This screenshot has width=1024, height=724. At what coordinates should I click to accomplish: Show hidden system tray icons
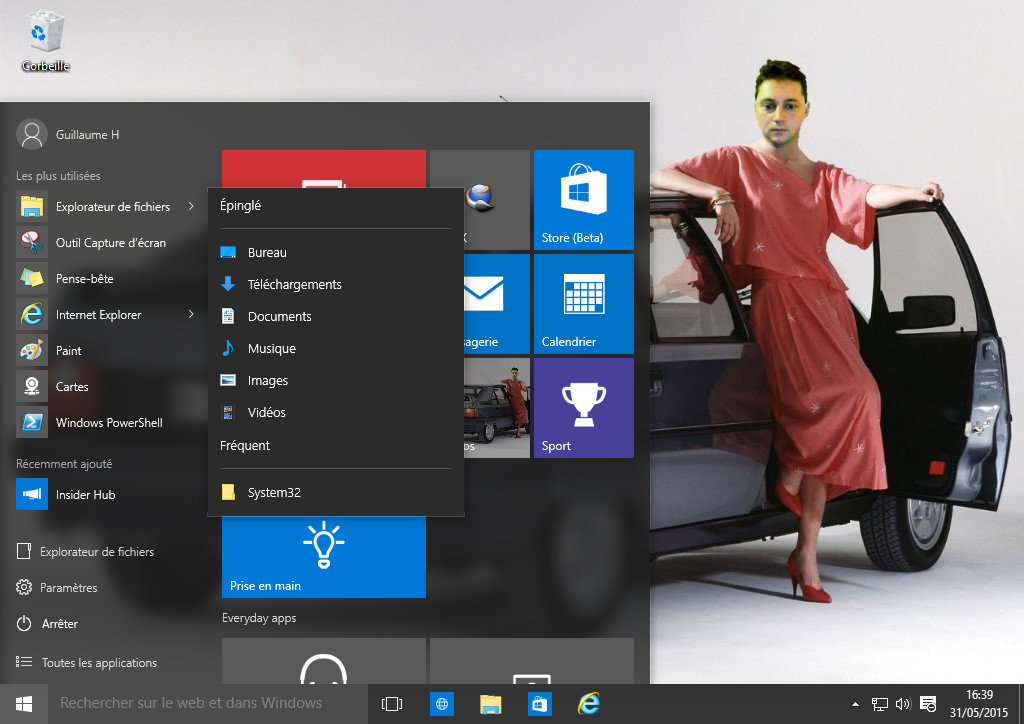coord(854,704)
